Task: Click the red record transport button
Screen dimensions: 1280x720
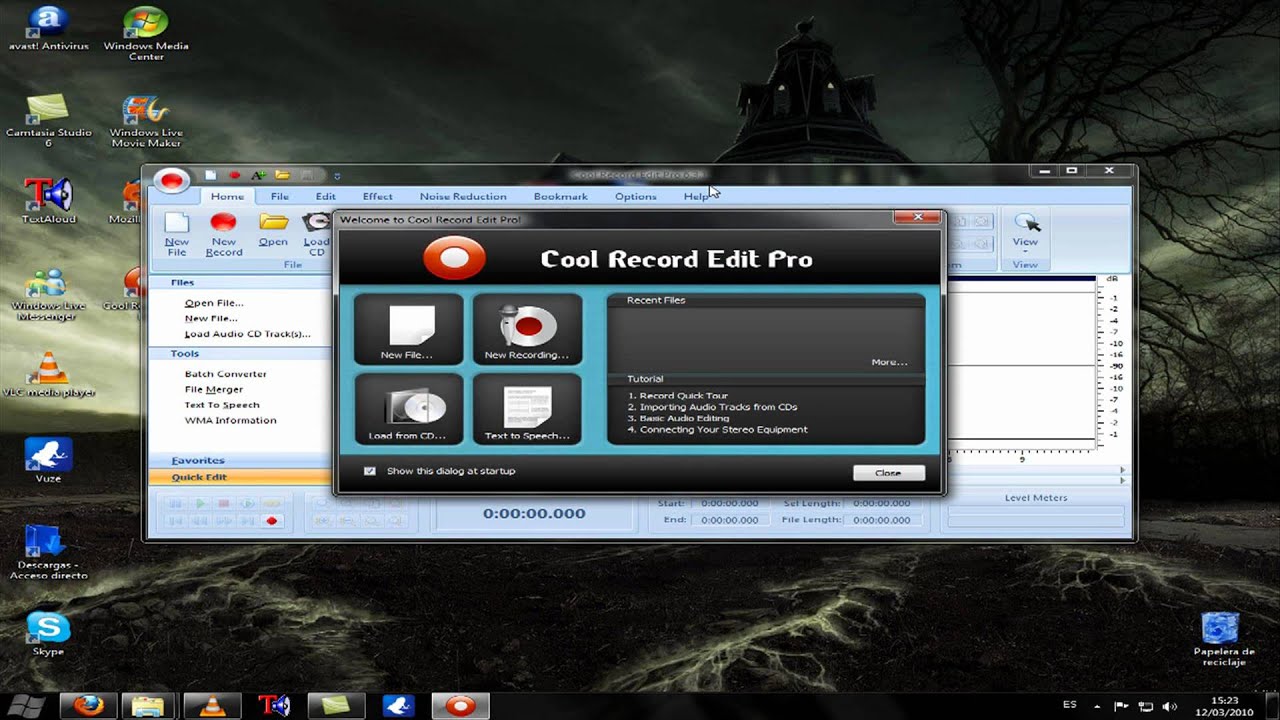Action: (x=271, y=521)
